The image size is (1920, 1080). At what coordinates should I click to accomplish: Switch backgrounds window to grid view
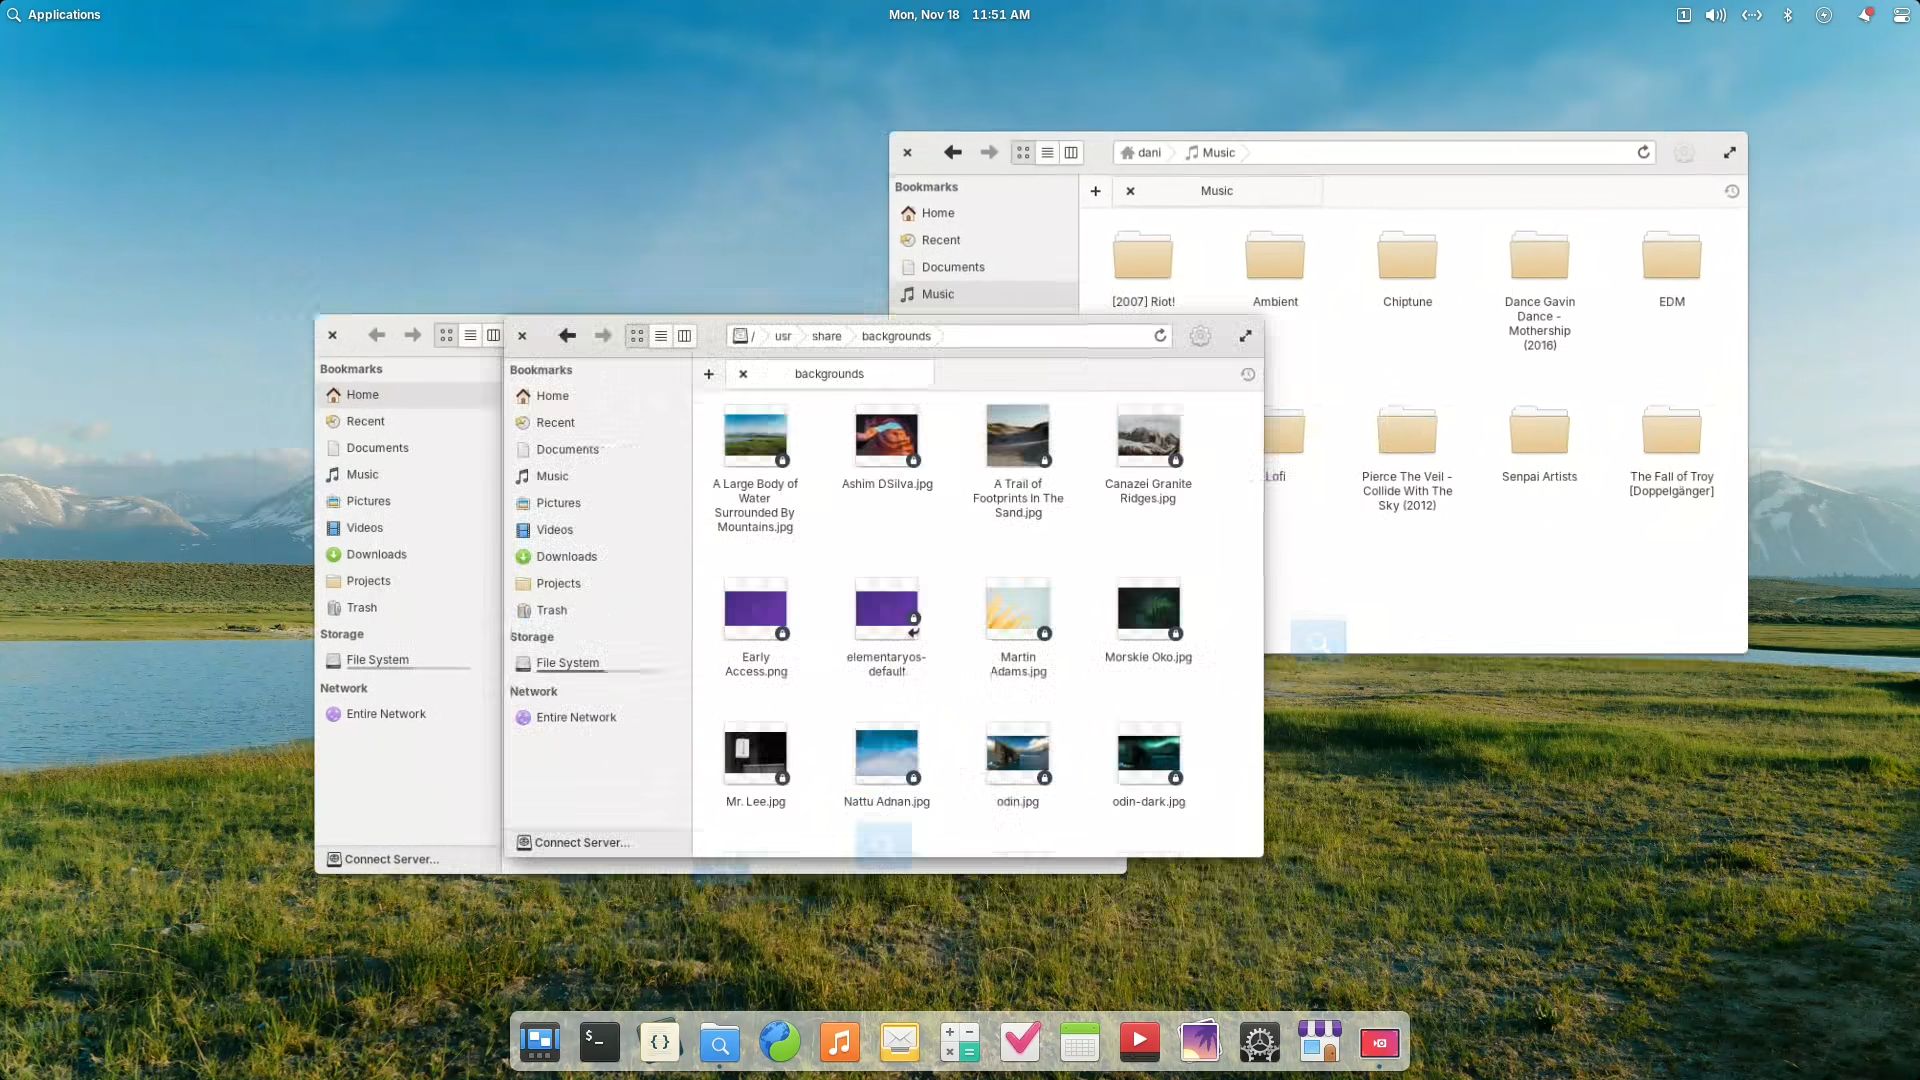click(x=637, y=336)
